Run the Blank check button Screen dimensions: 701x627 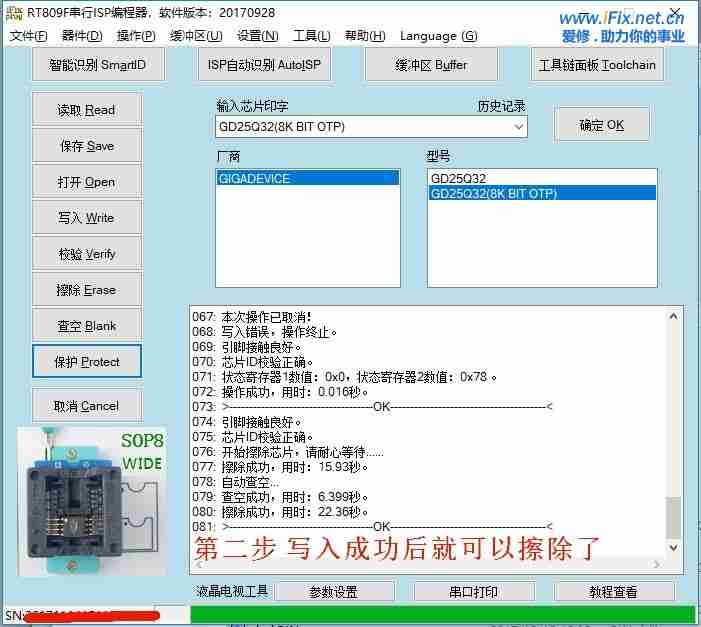[87, 326]
